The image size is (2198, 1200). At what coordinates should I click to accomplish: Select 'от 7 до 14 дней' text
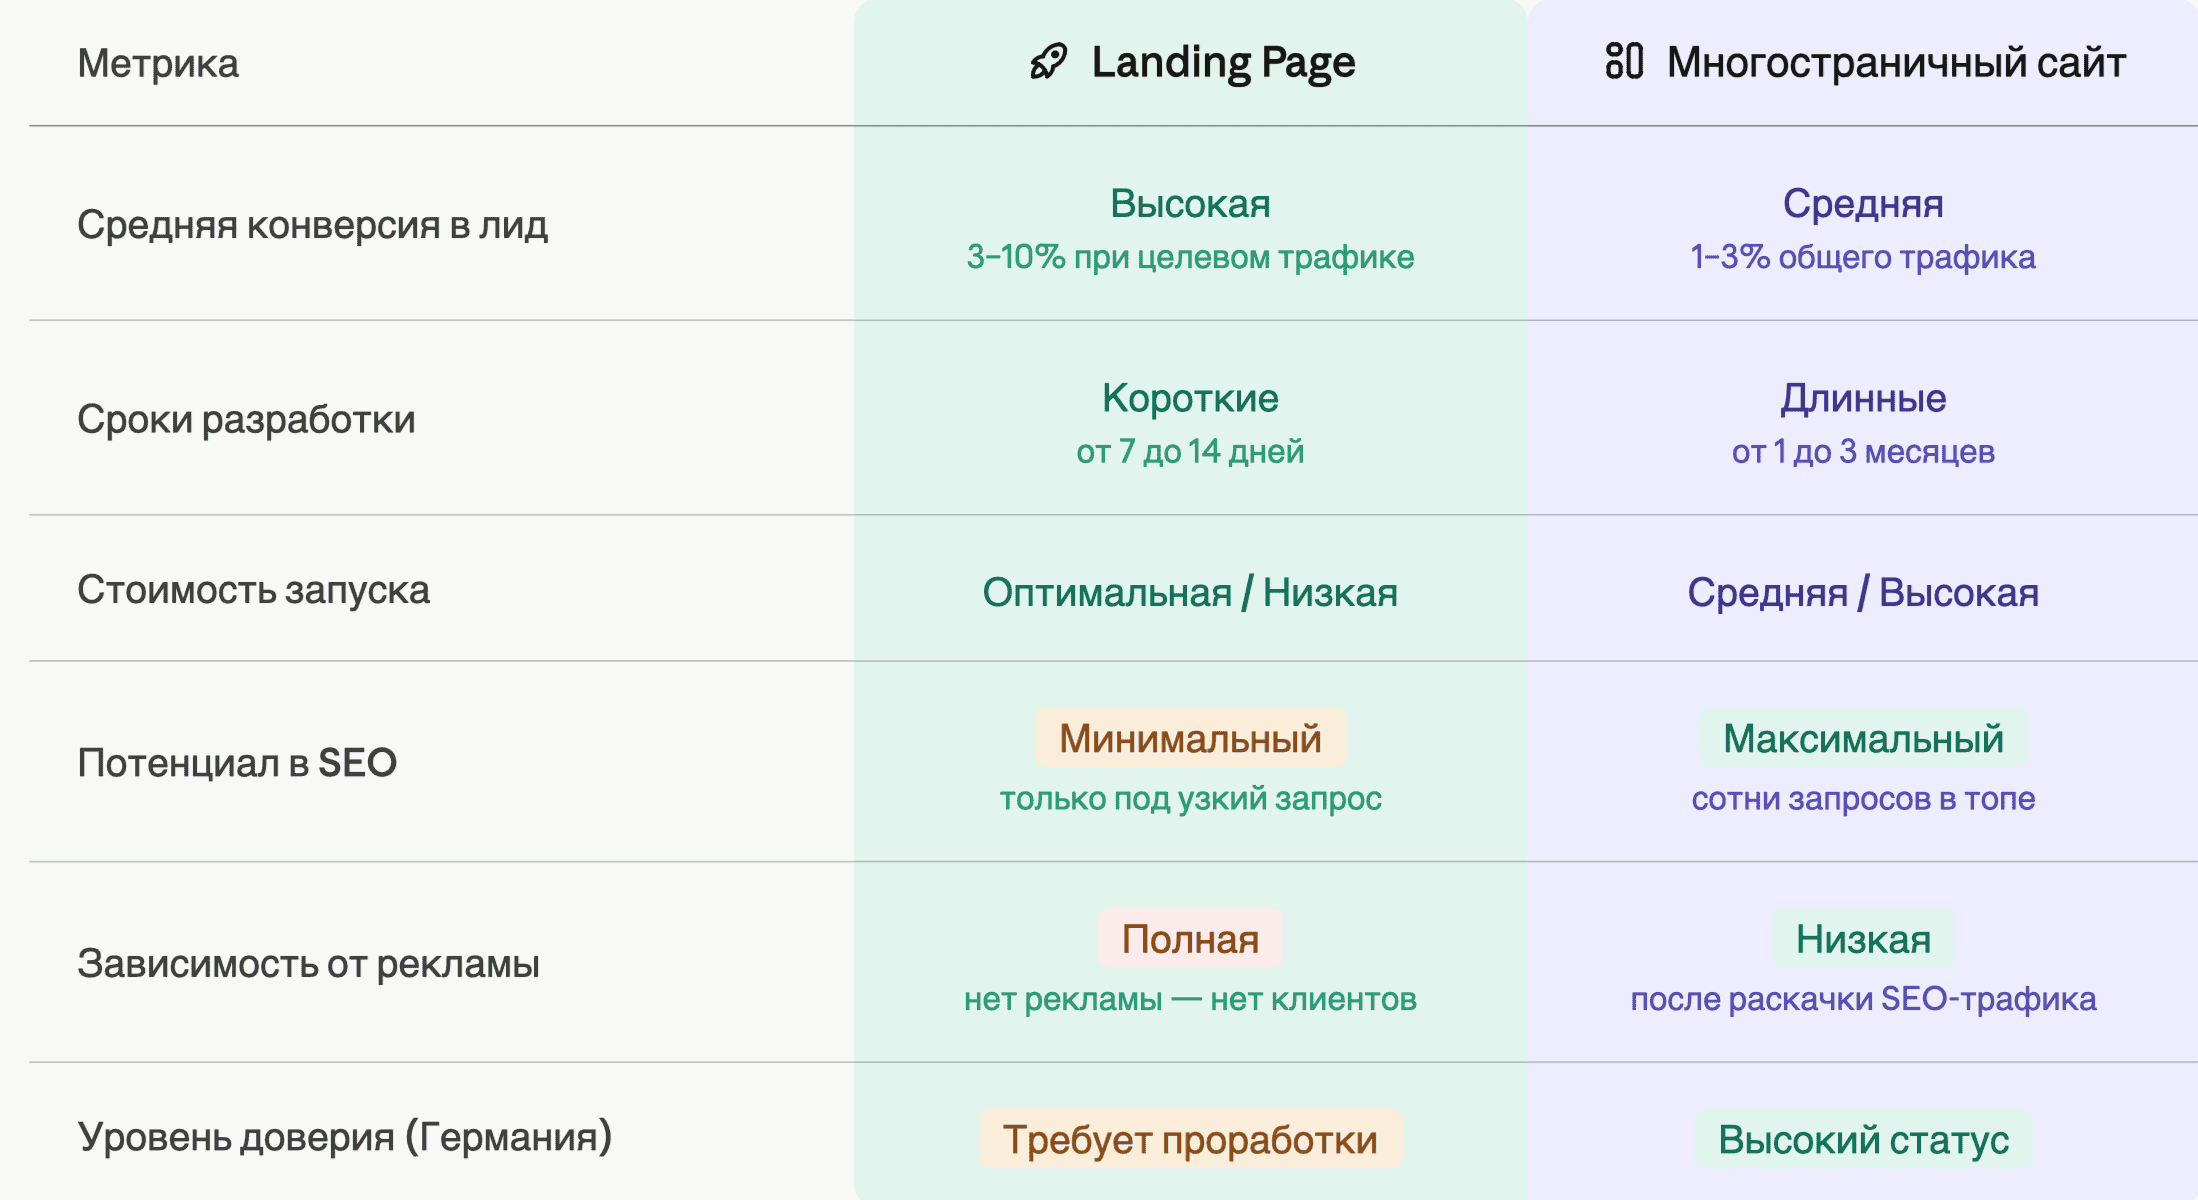(x=1190, y=452)
